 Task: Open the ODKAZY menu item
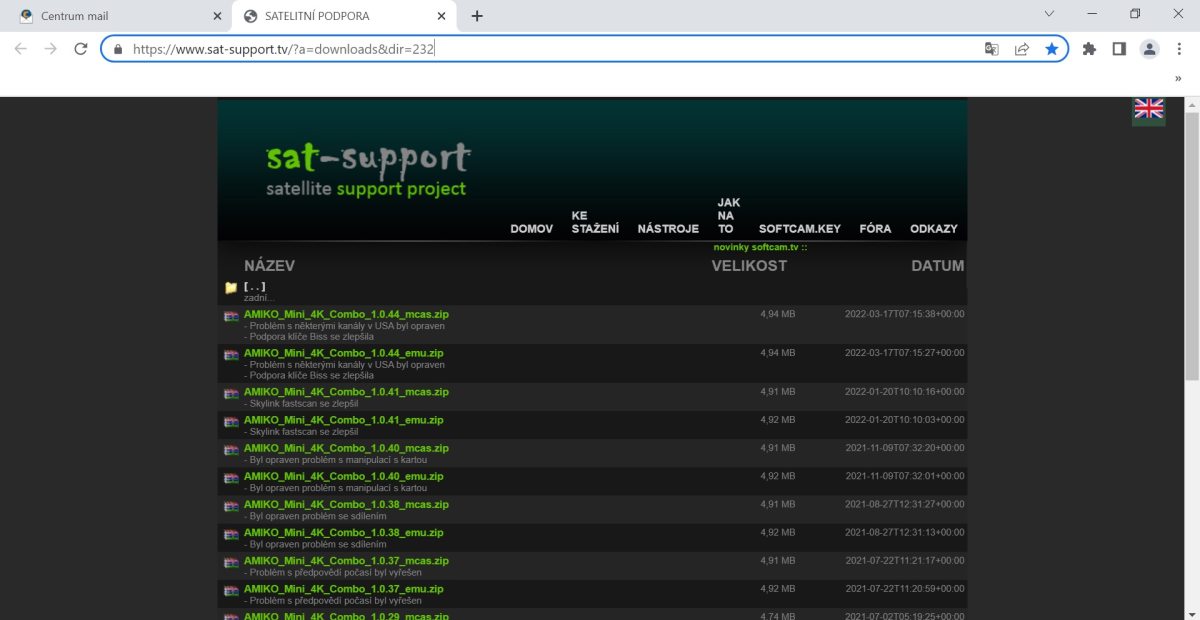tap(933, 229)
